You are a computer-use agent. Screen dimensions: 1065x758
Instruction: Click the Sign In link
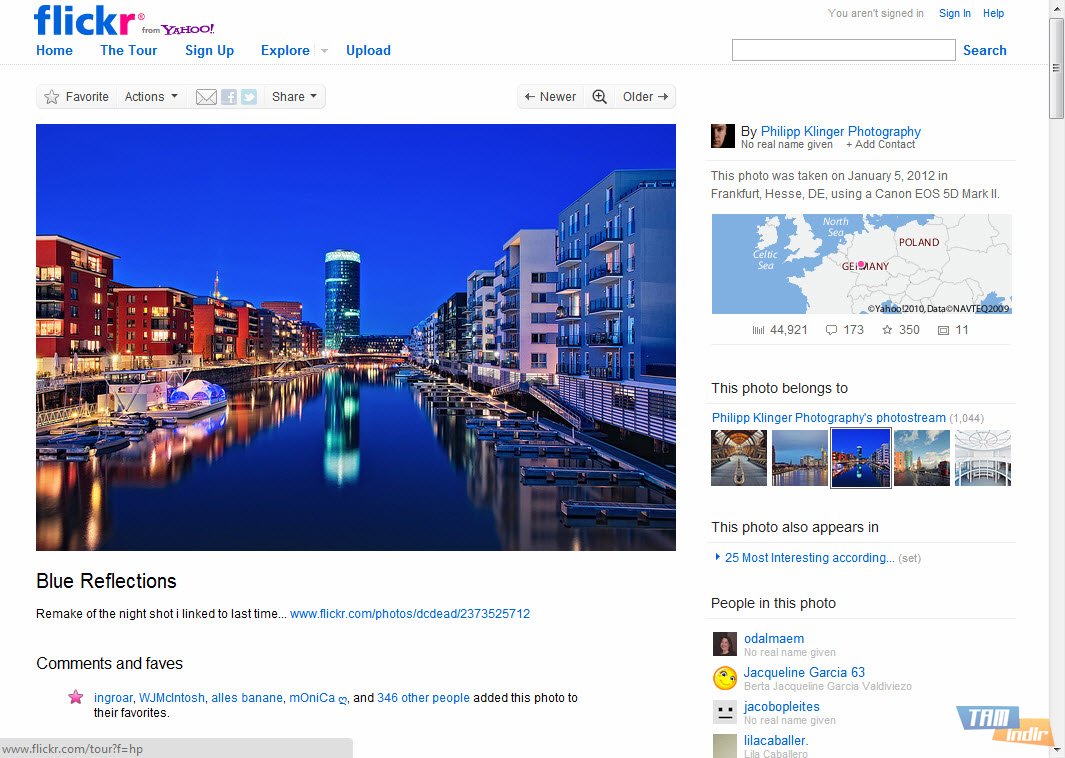pyautogui.click(x=954, y=13)
